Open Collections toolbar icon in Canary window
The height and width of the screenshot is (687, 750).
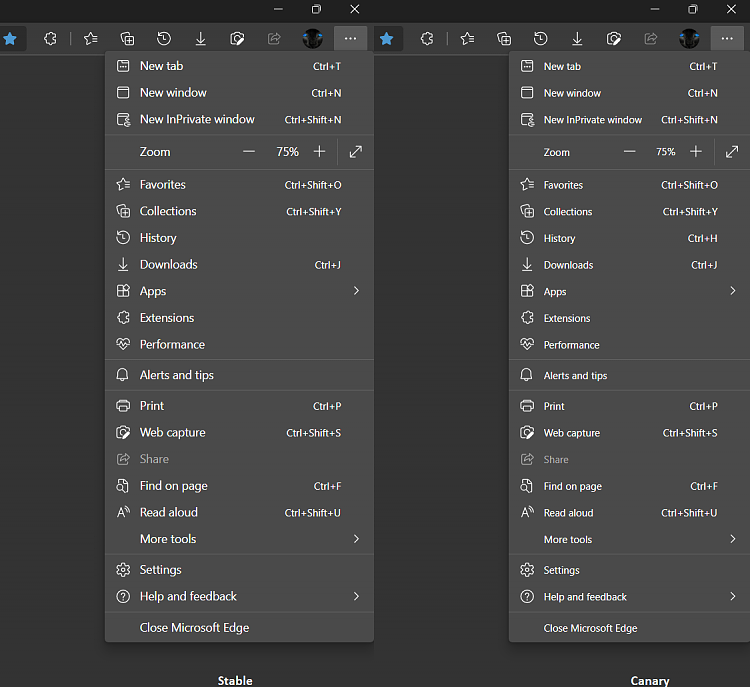click(x=504, y=38)
